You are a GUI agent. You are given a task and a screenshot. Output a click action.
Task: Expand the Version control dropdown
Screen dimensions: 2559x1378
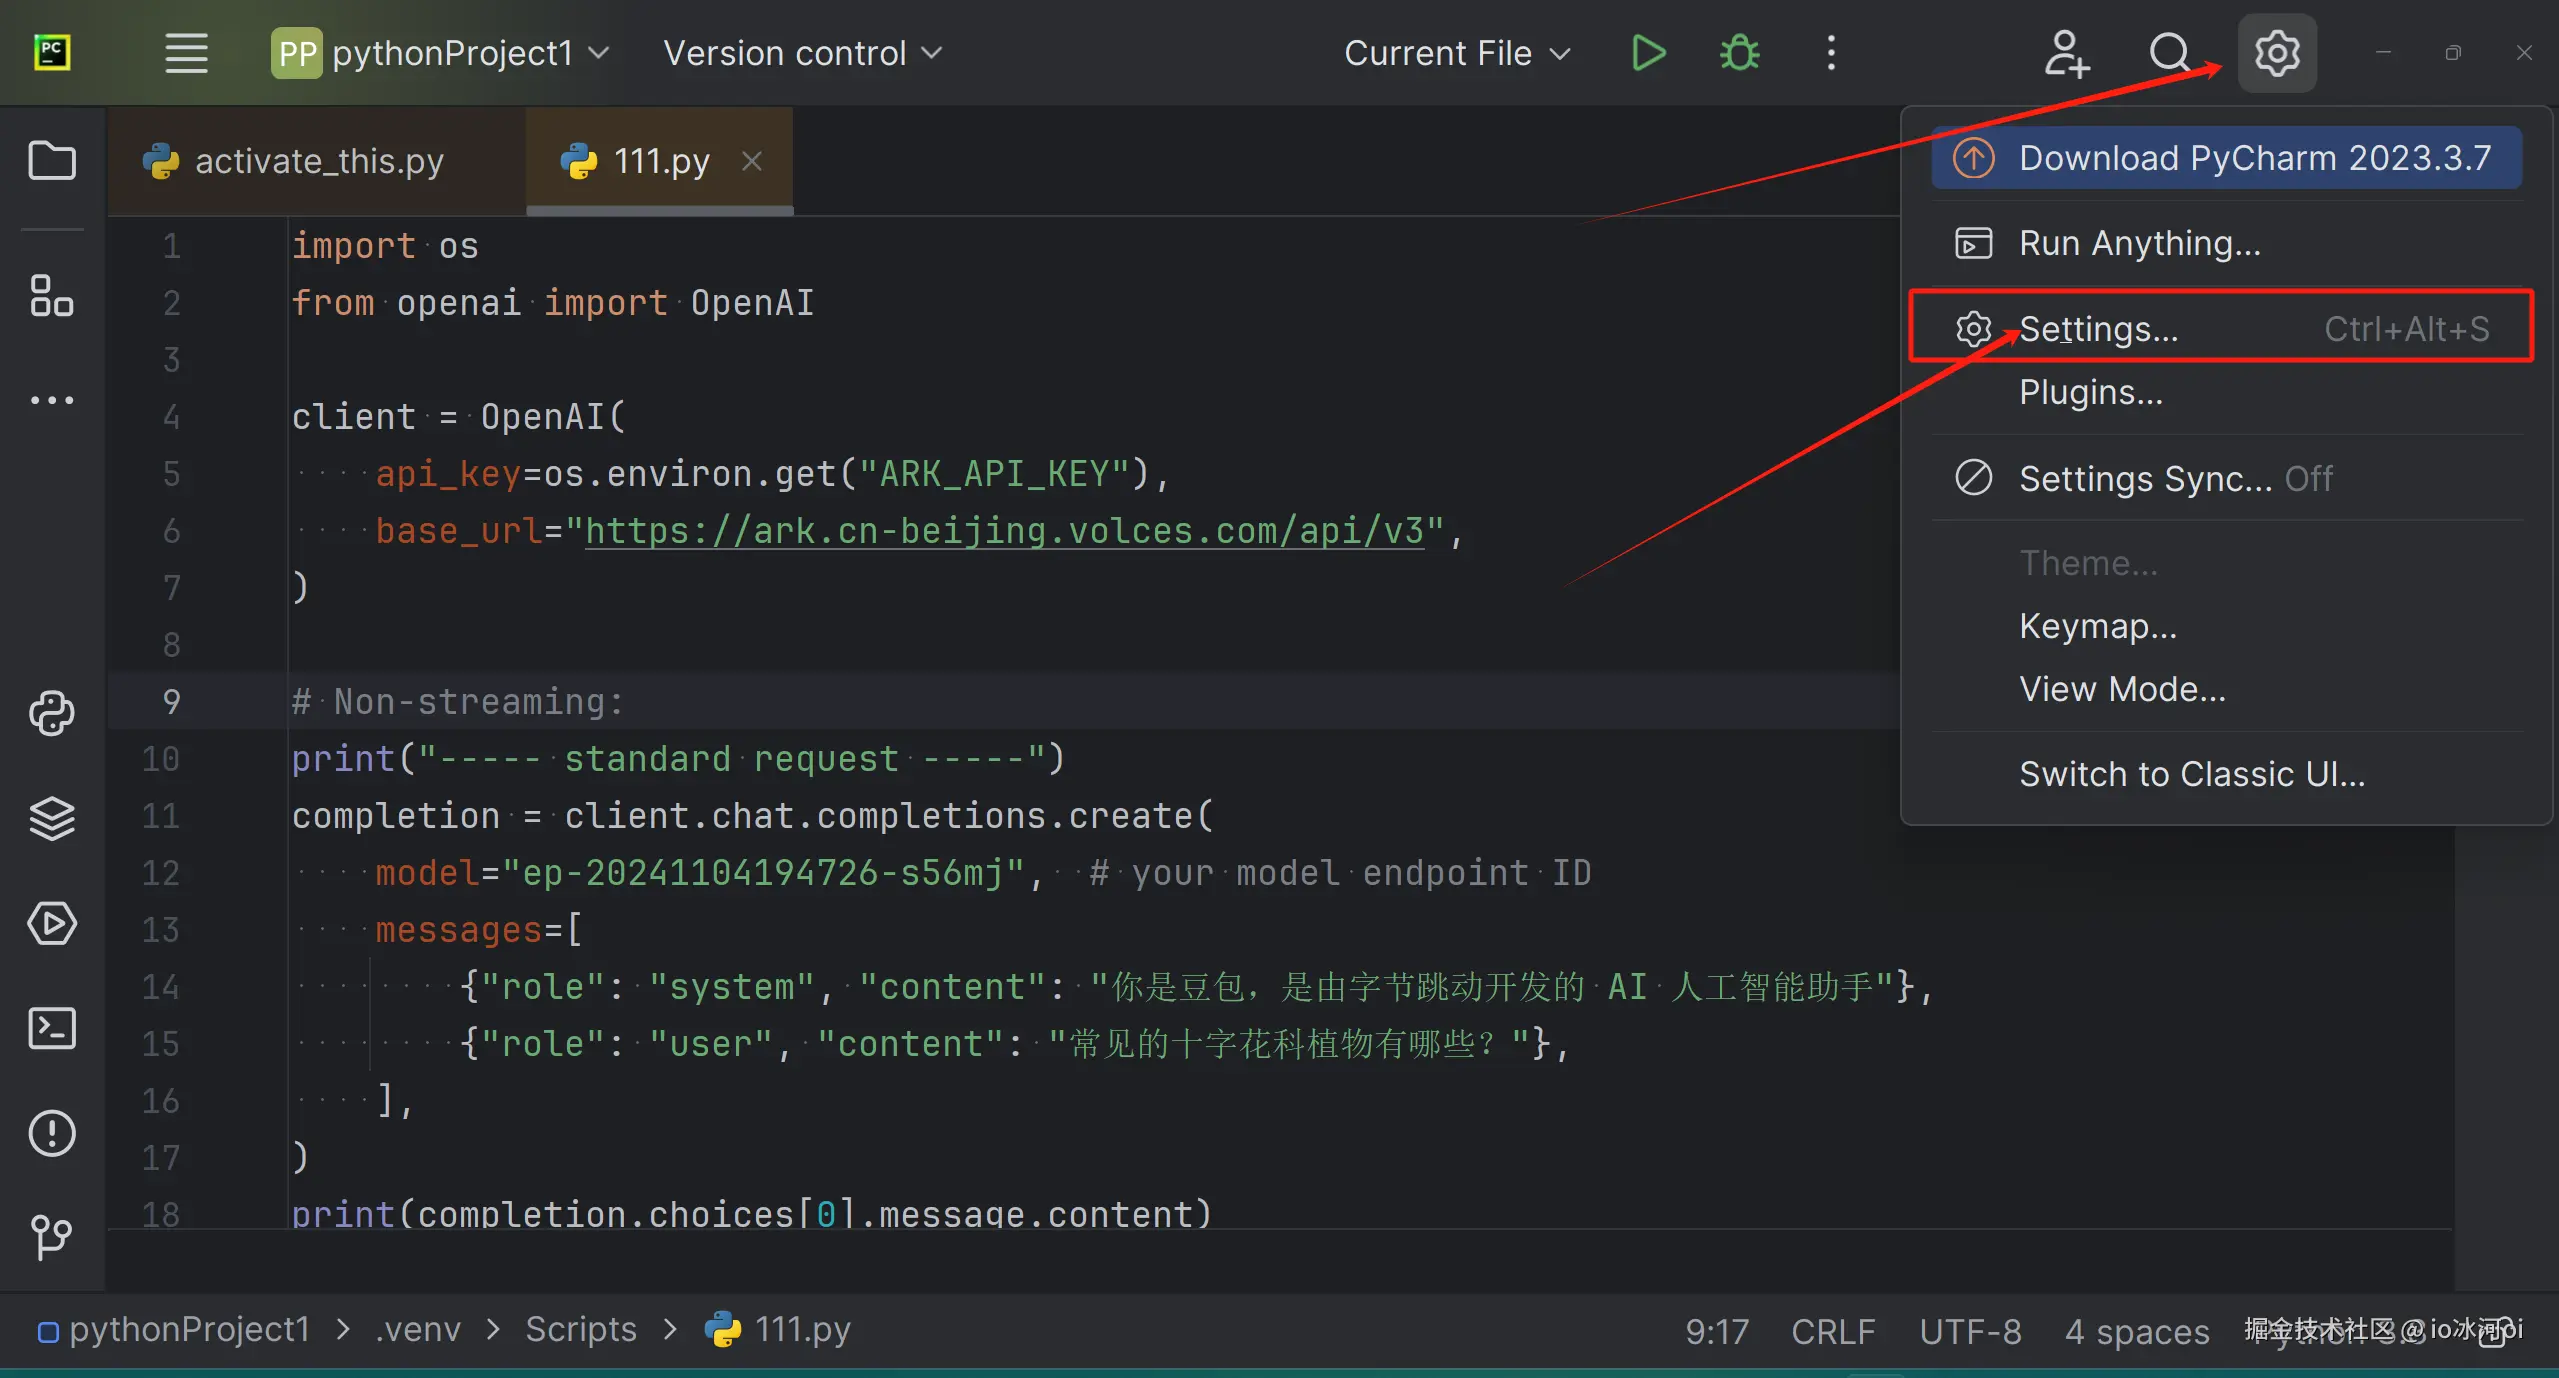point(802,53)
